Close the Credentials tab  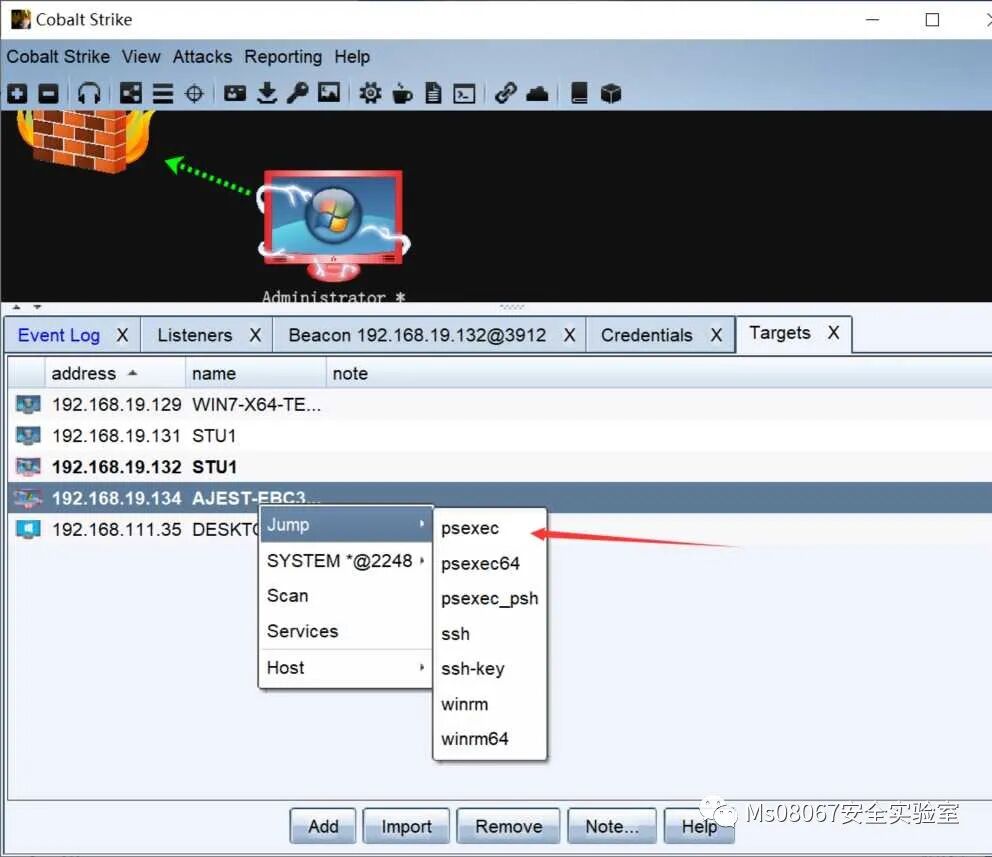coord(716,335)
